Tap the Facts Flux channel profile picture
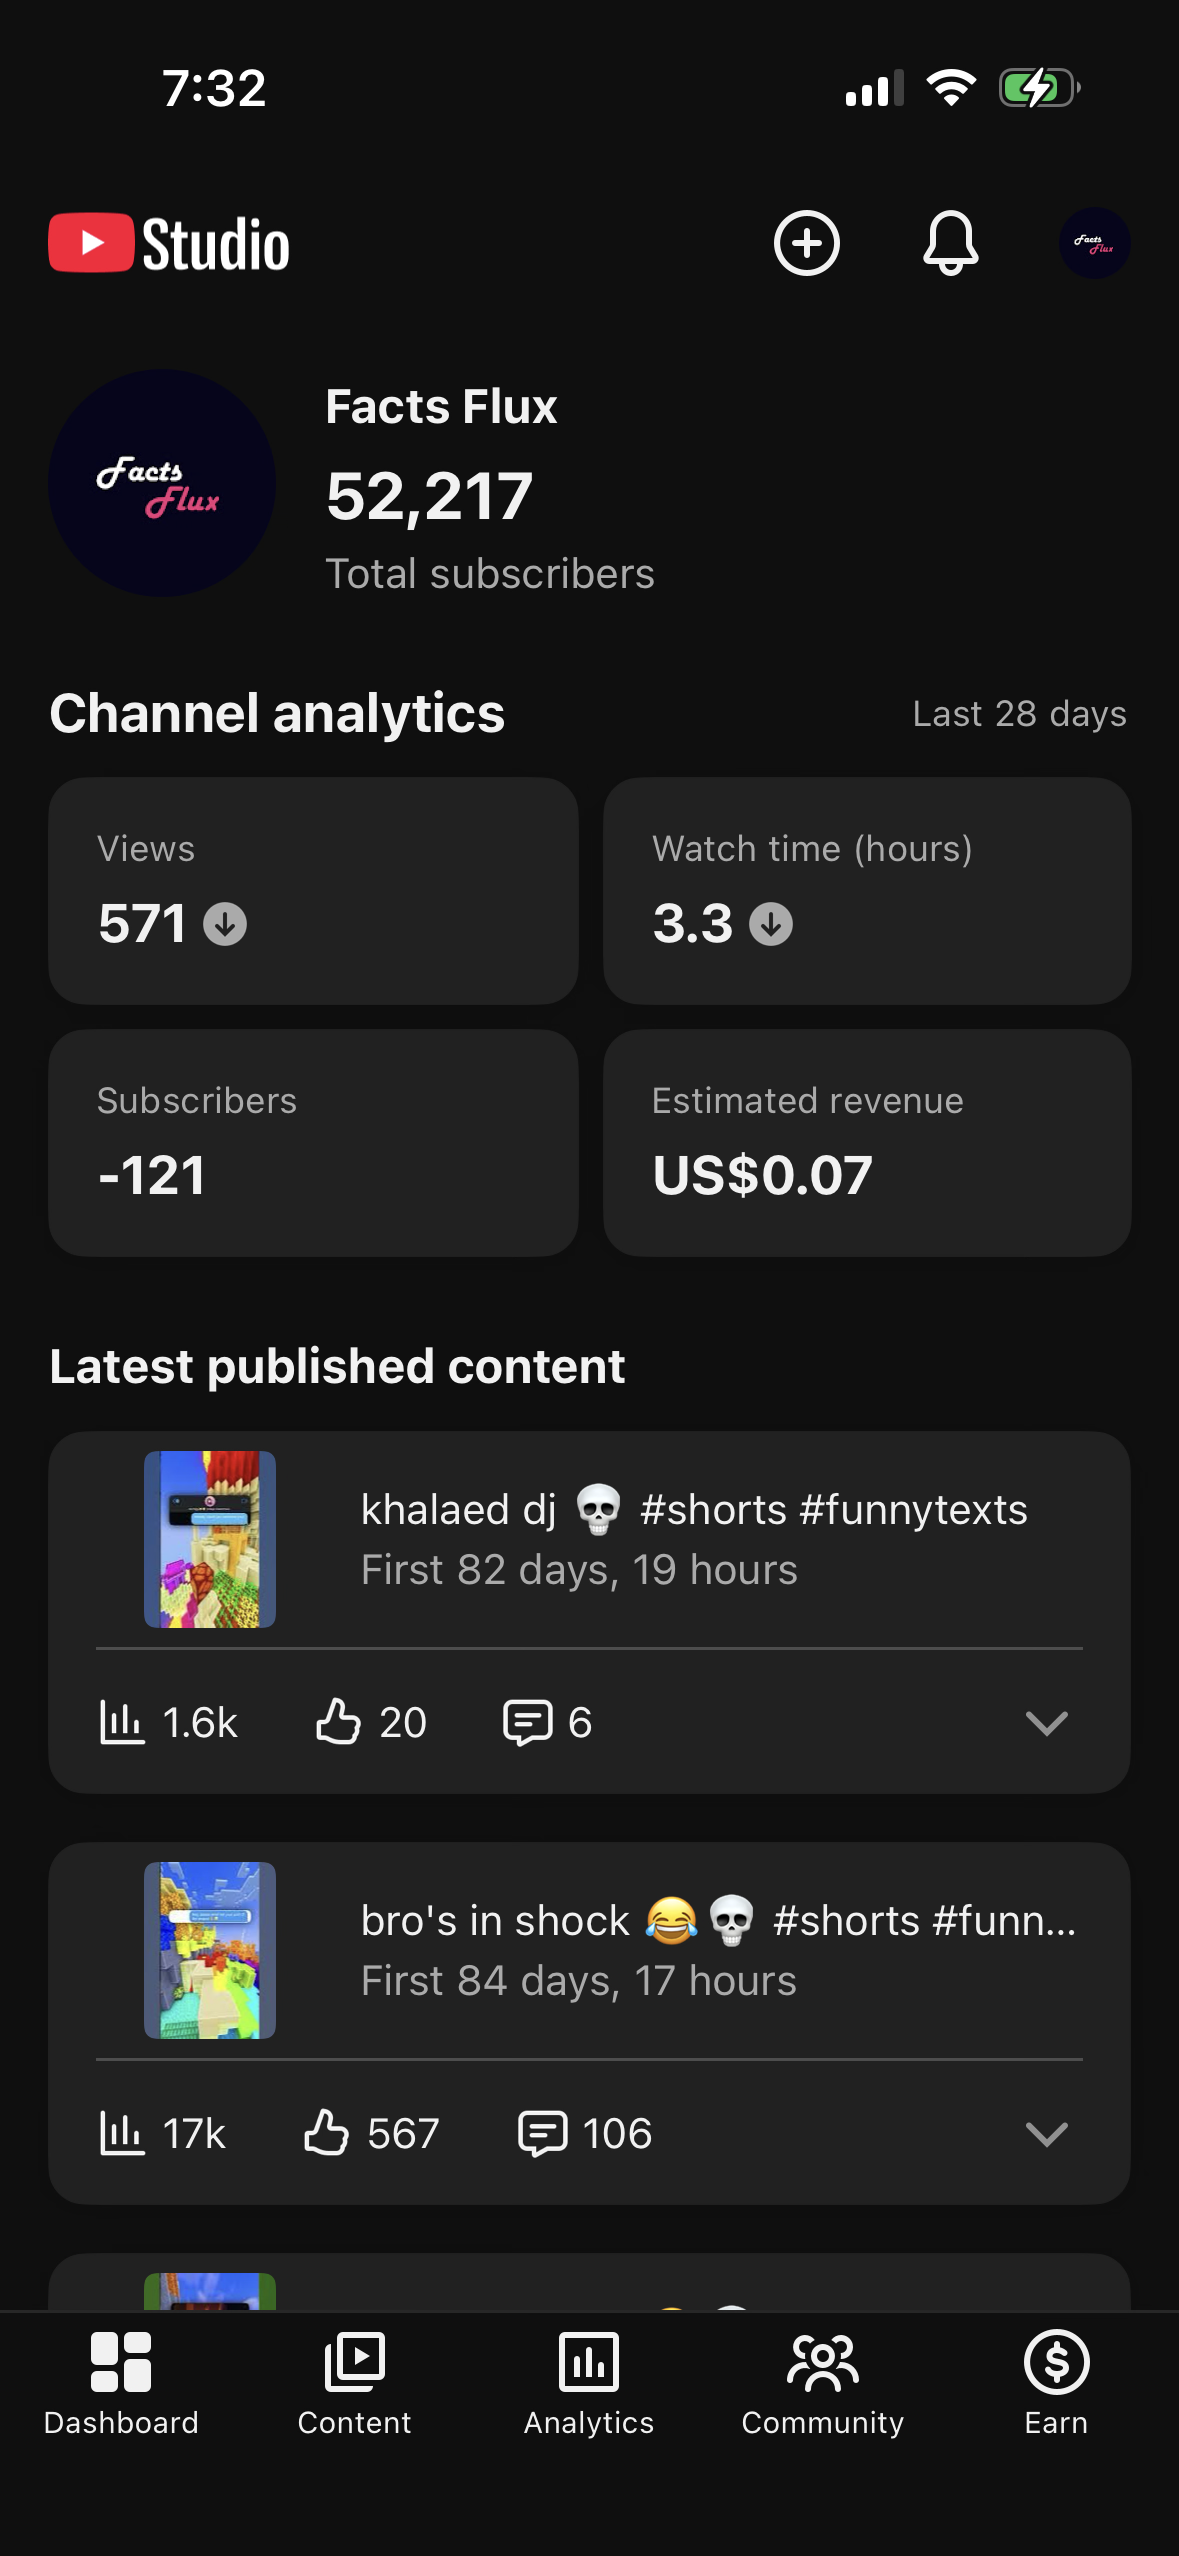Viewport: 1179px width, 2556px height. 162,483
